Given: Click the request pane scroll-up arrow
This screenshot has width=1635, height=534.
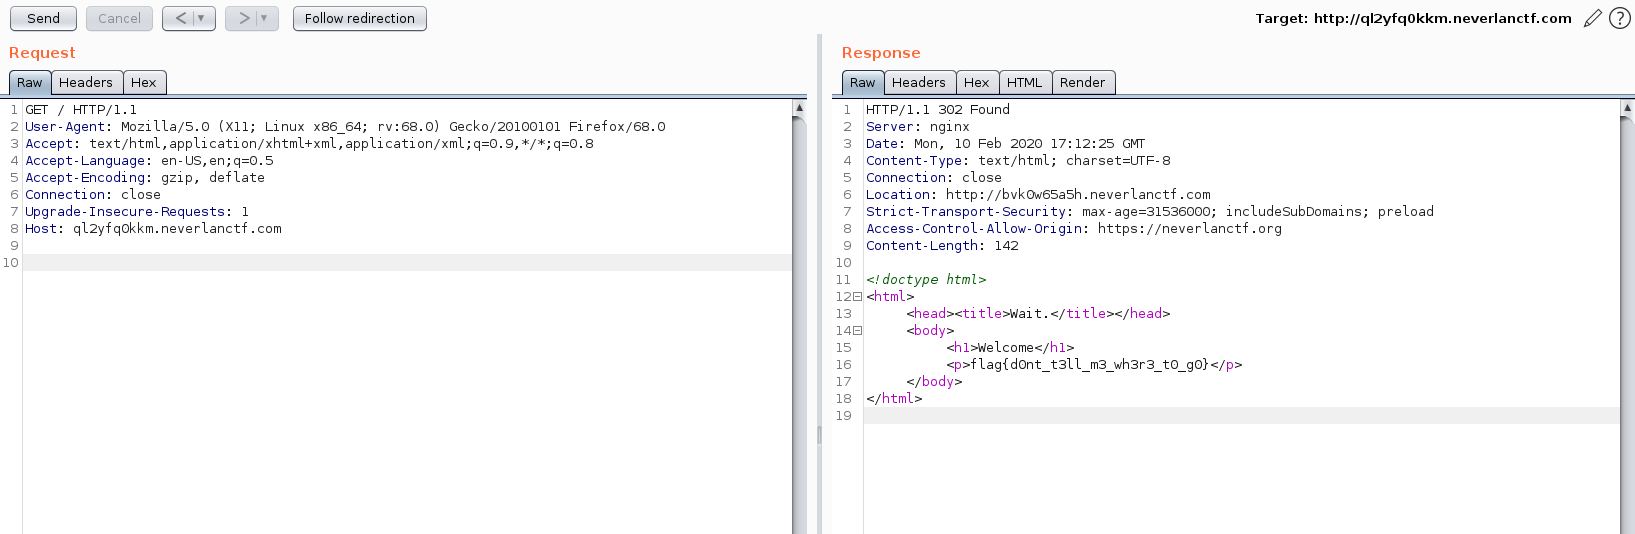Looking at the screenshot, I should 799,107.
